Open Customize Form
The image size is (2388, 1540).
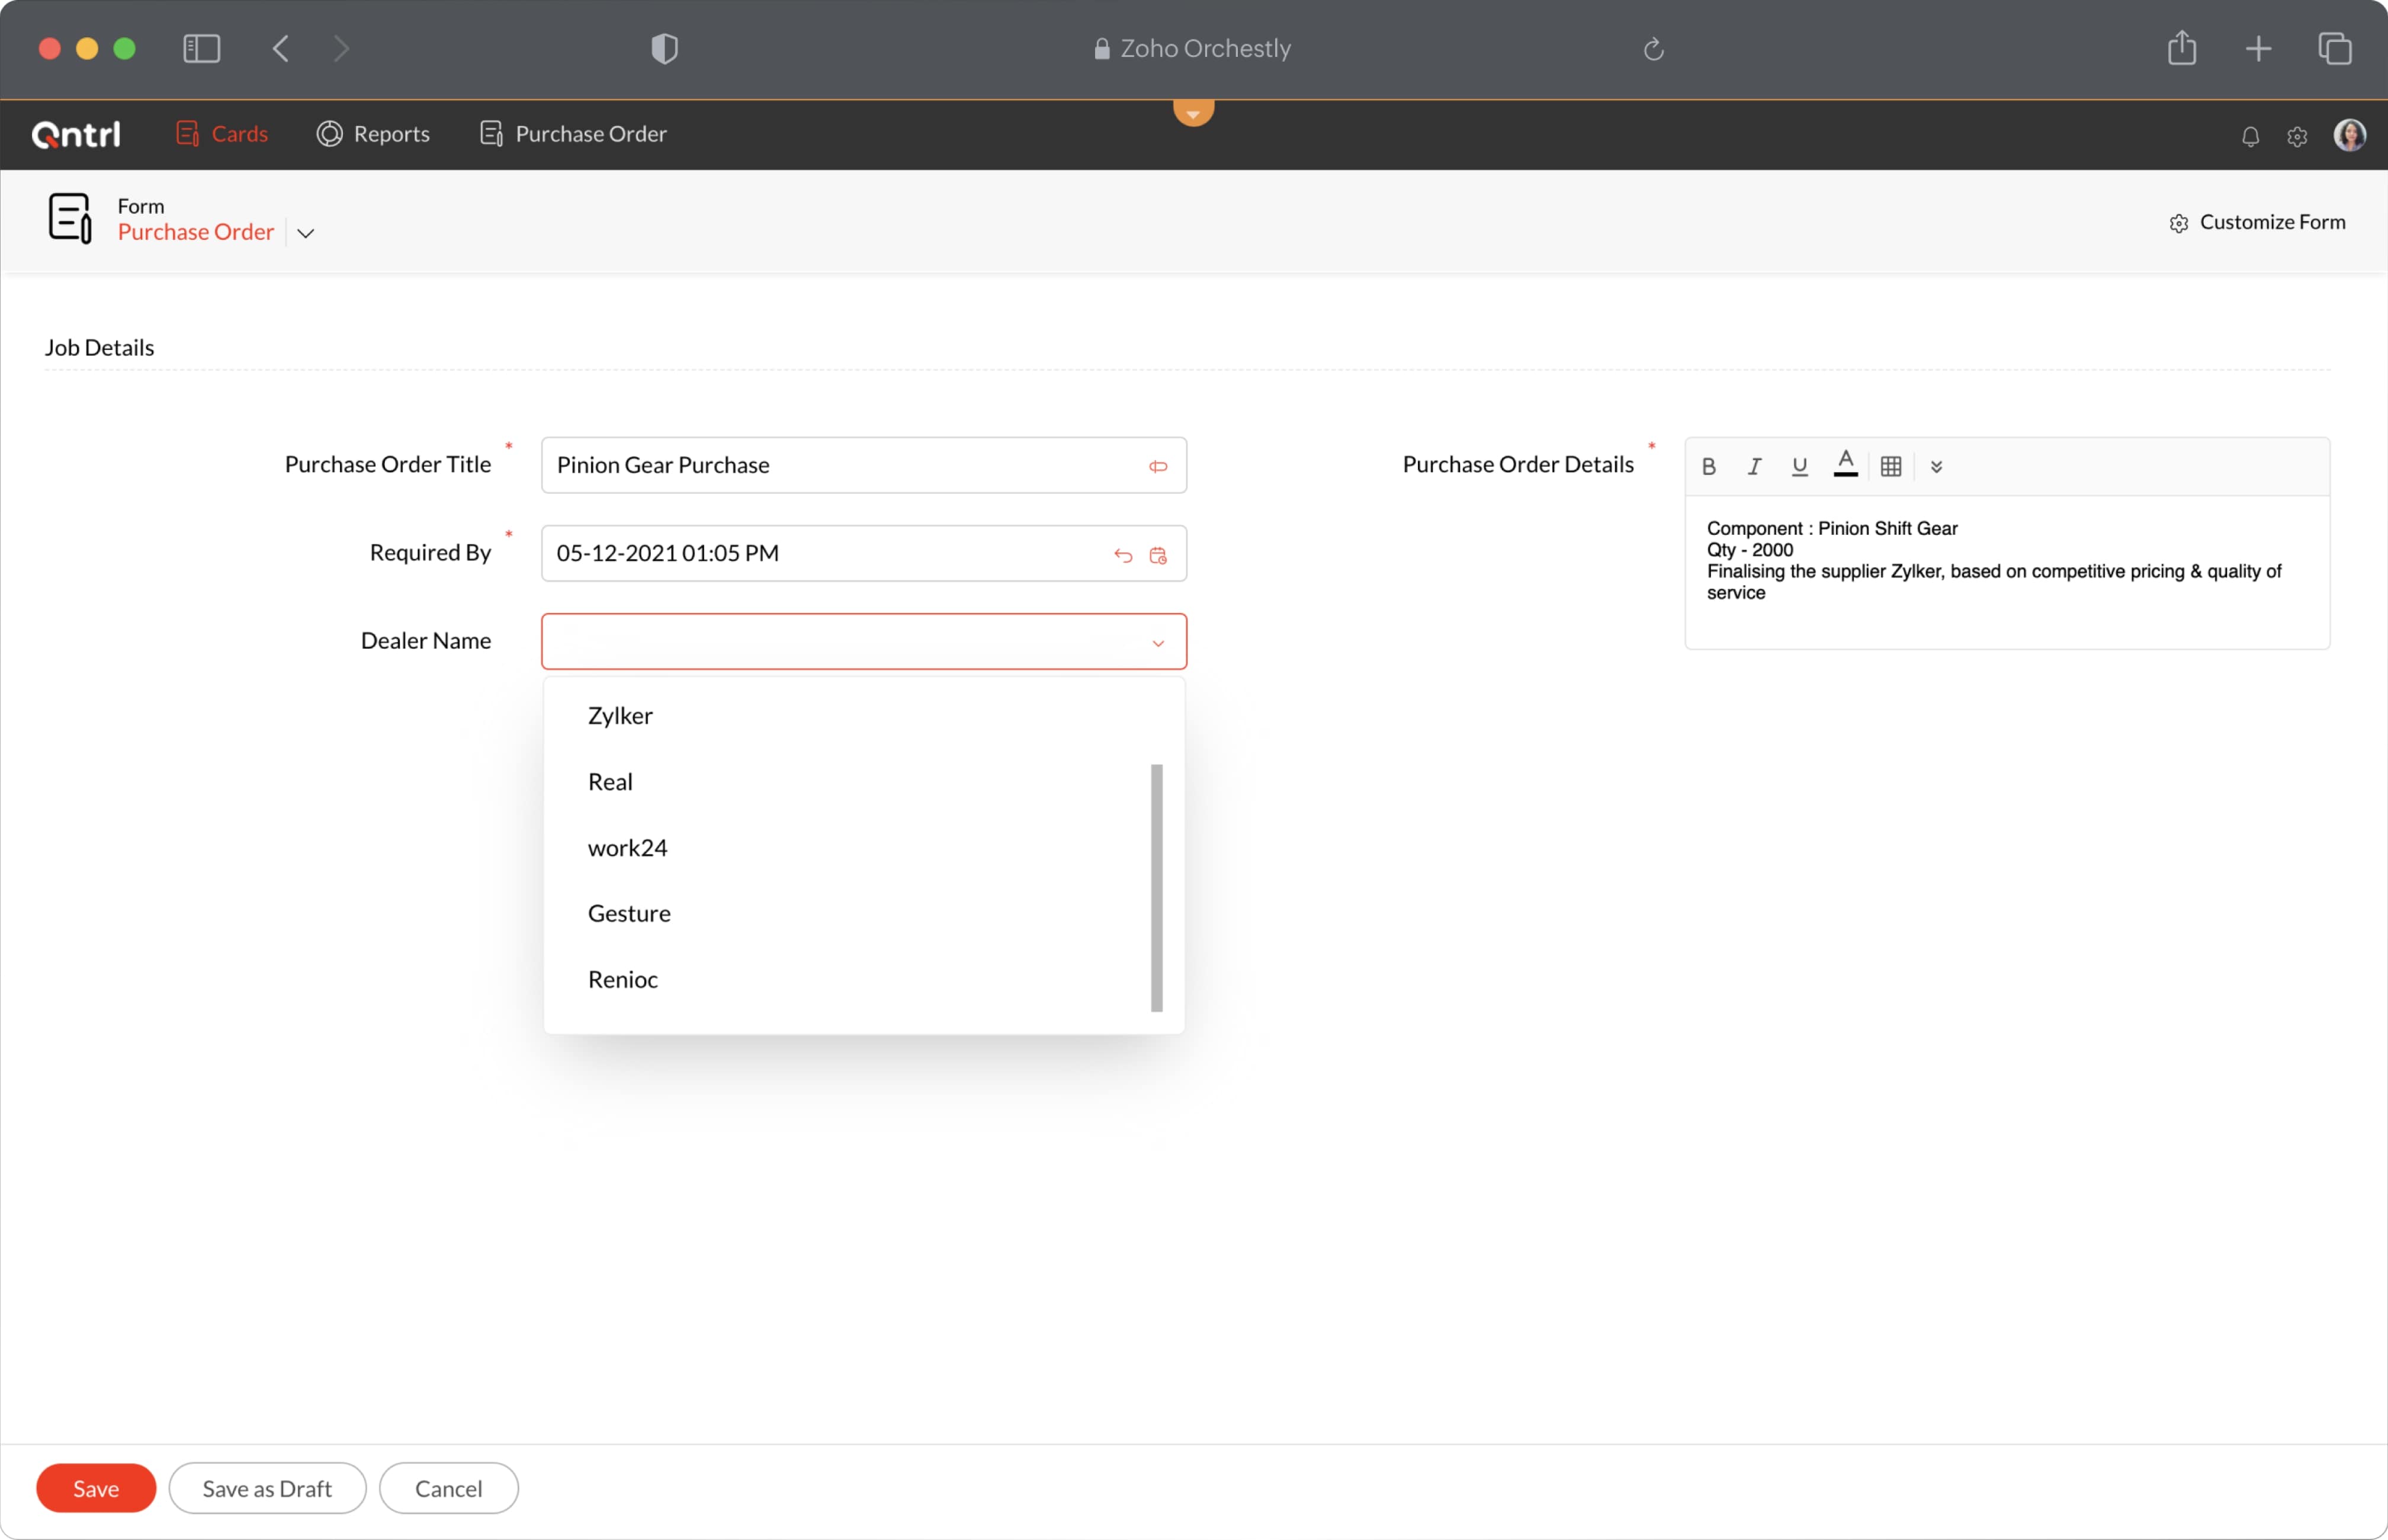pyautogui.click(x=2257, y=222)
